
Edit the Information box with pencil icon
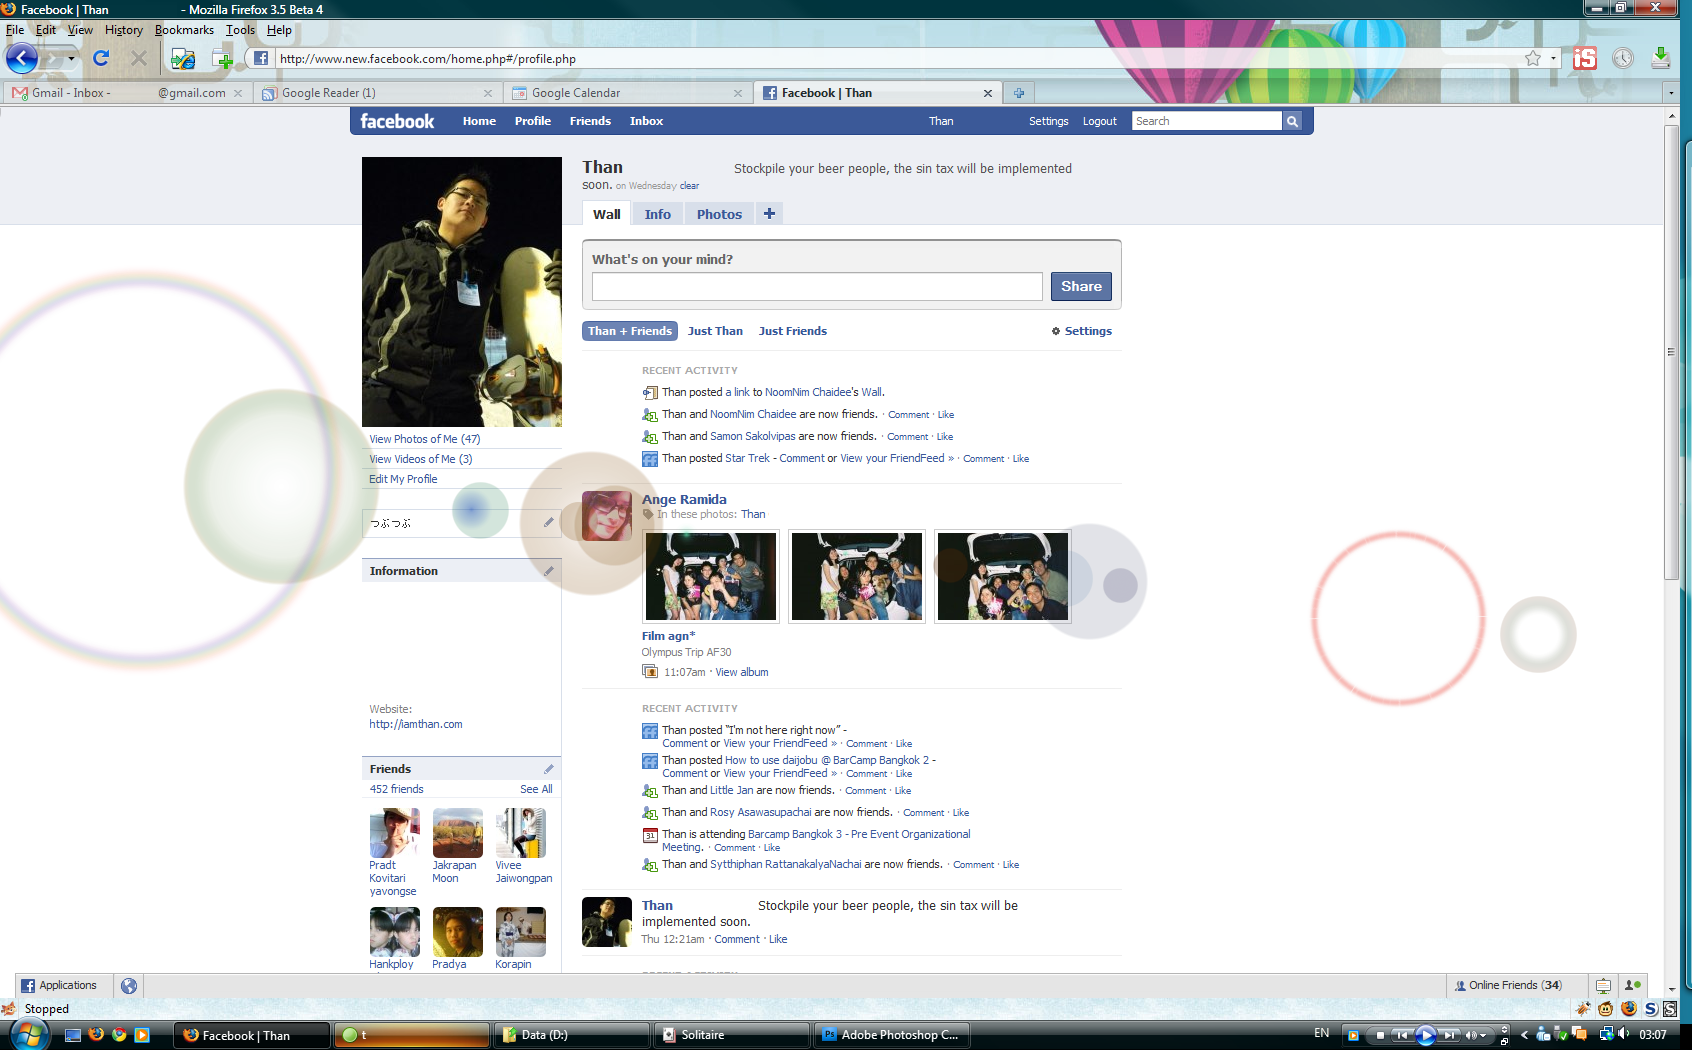548,571
